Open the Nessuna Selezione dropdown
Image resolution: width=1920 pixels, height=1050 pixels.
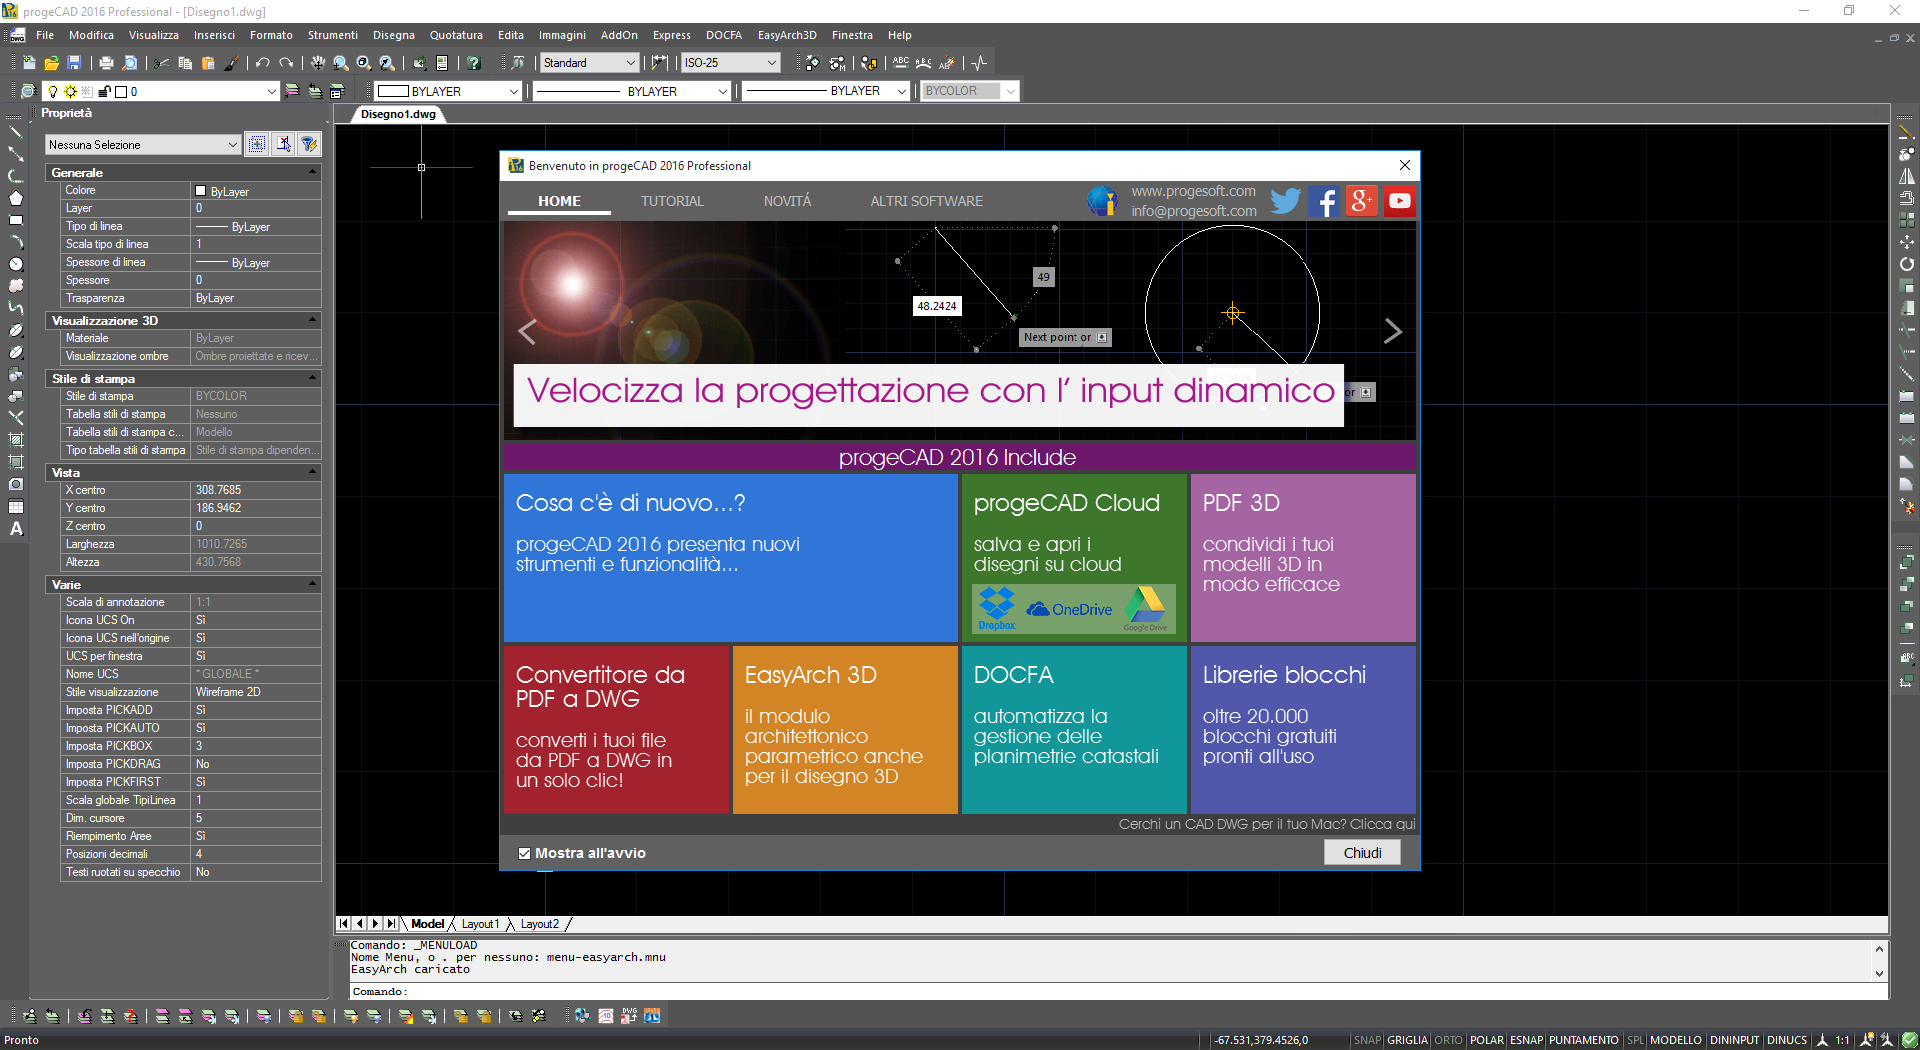(x=143, y=145)
